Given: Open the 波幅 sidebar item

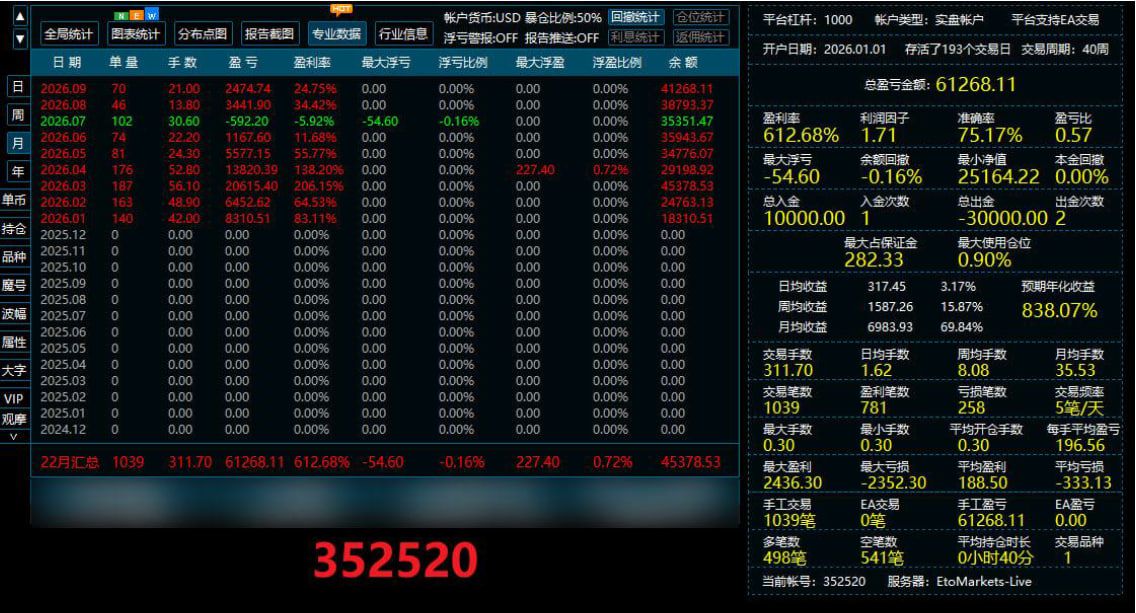Looking at the screenshot, I should 14,313.
